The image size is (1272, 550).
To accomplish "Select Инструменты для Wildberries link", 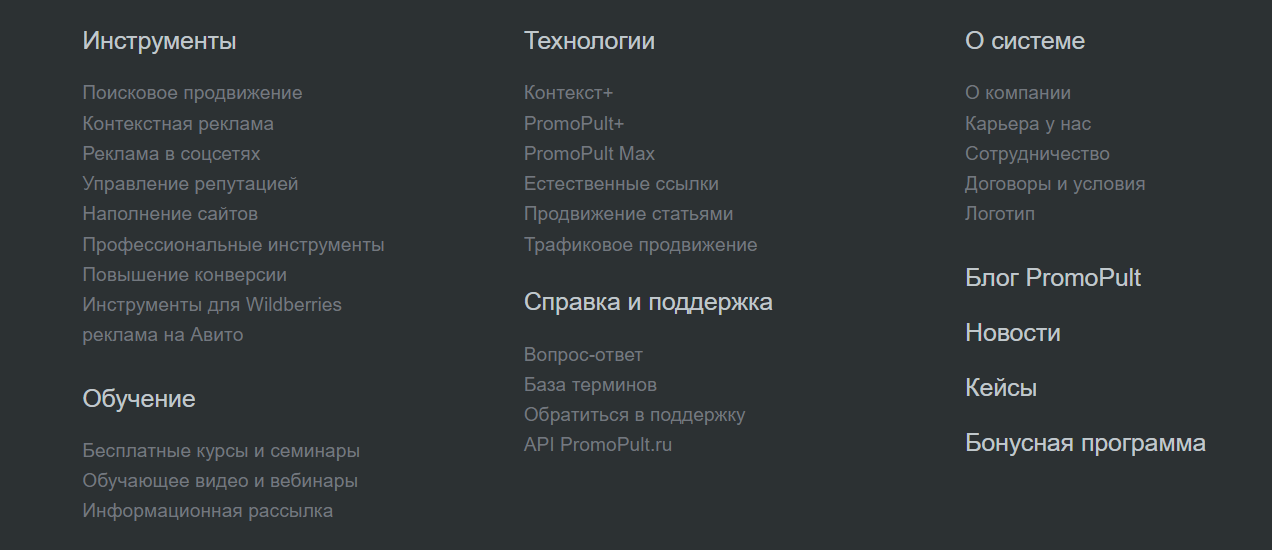I will 212,304.
